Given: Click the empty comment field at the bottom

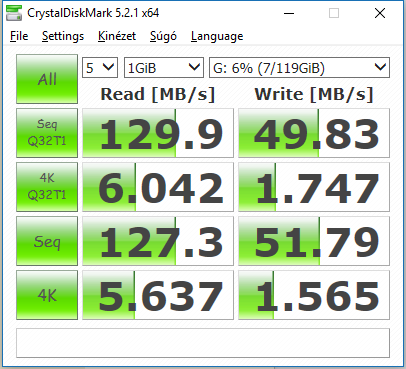Looking at the screenshot, I should coord(203,343).
